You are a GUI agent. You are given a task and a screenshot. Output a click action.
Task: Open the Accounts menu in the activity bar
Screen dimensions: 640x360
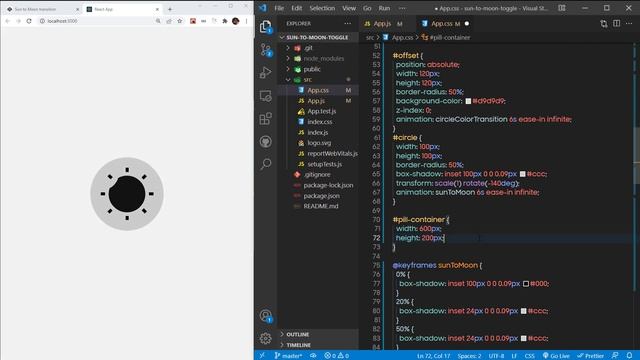pos(266,316)
